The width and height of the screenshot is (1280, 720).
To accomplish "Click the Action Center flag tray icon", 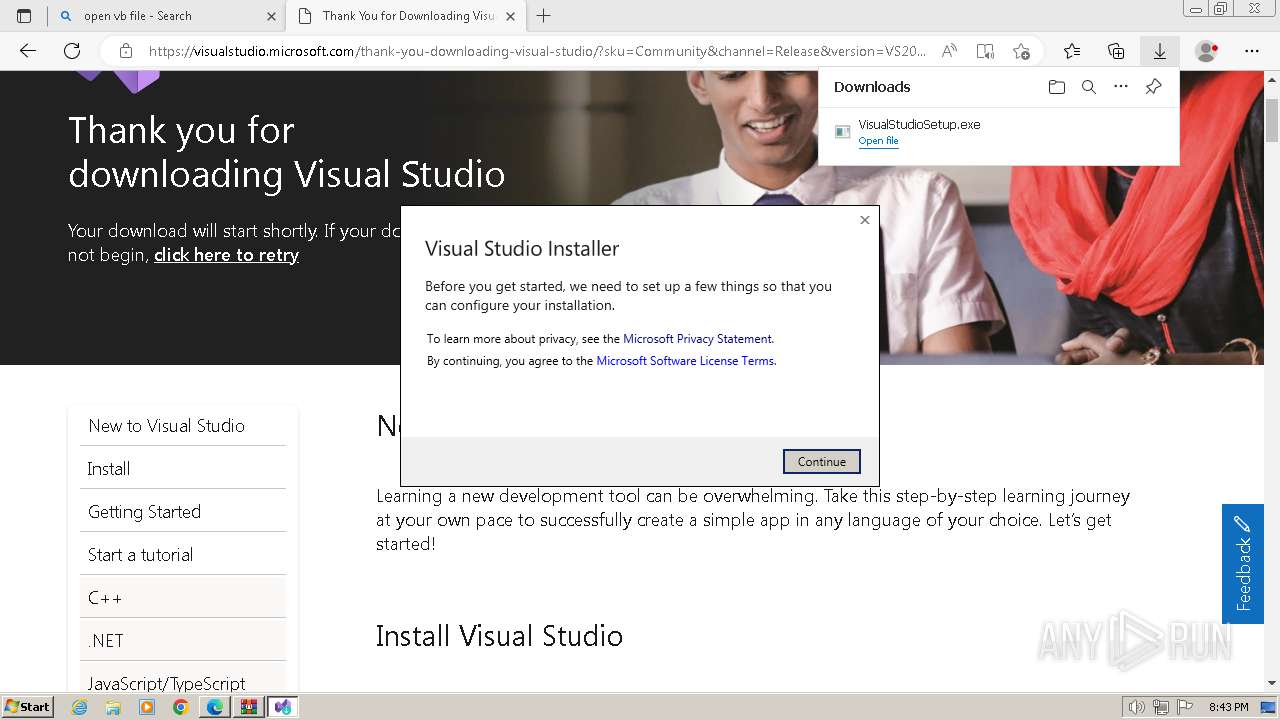I will [1184, 707].
